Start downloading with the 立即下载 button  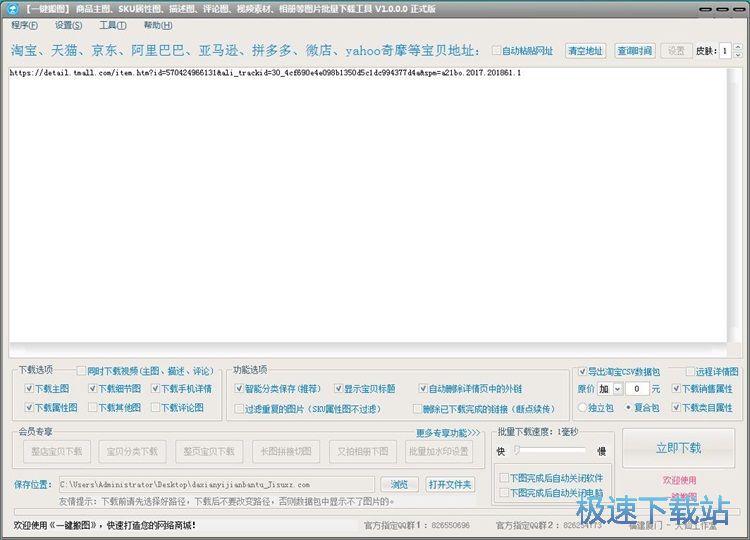pos(678,448)
